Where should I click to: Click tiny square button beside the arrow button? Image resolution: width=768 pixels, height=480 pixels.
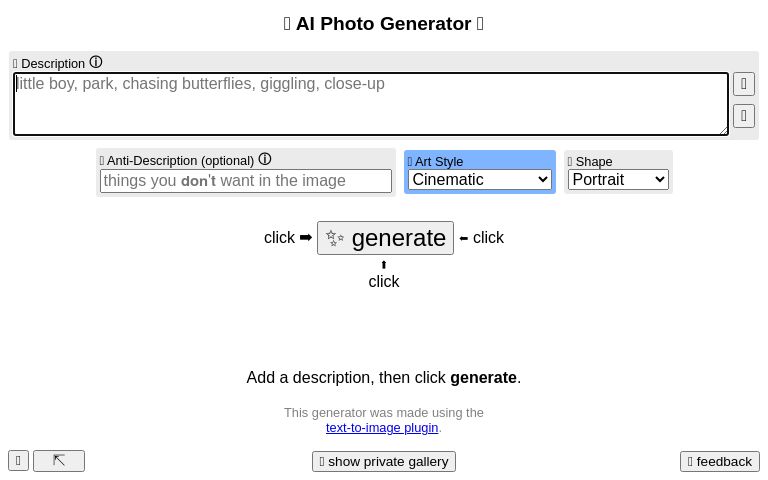click(18, 461)
